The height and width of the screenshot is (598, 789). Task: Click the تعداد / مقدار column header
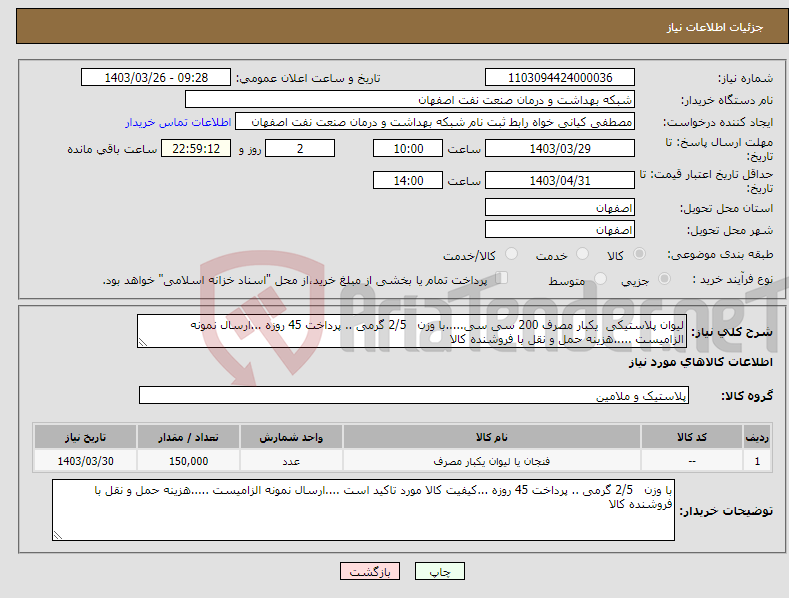188,437
